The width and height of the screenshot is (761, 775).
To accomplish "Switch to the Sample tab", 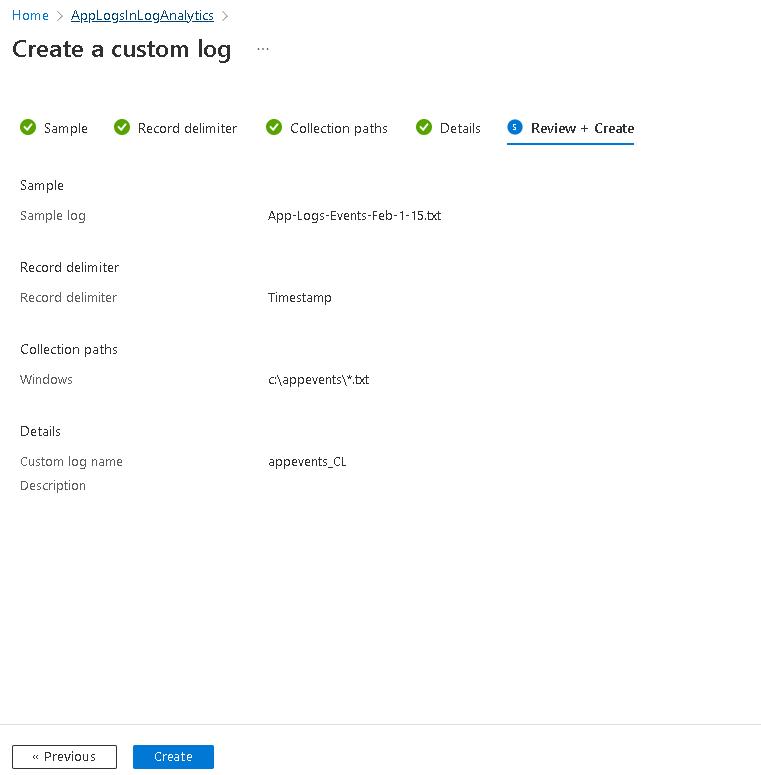I will [65, 128].
